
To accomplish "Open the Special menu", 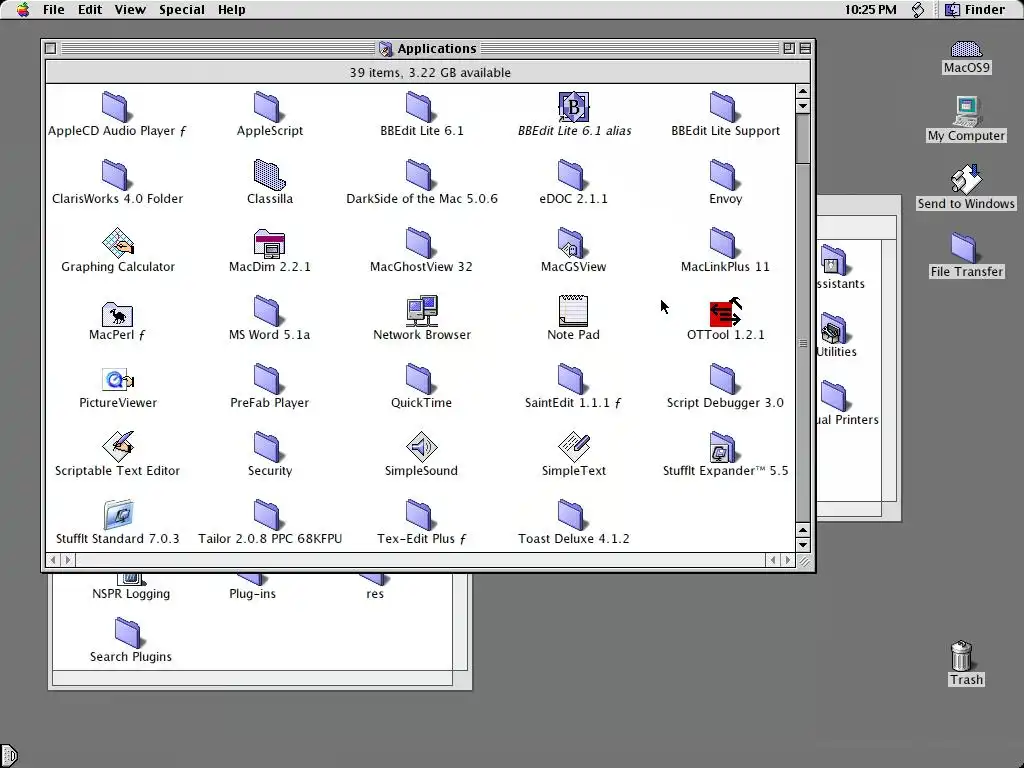I will pos(182,10).
